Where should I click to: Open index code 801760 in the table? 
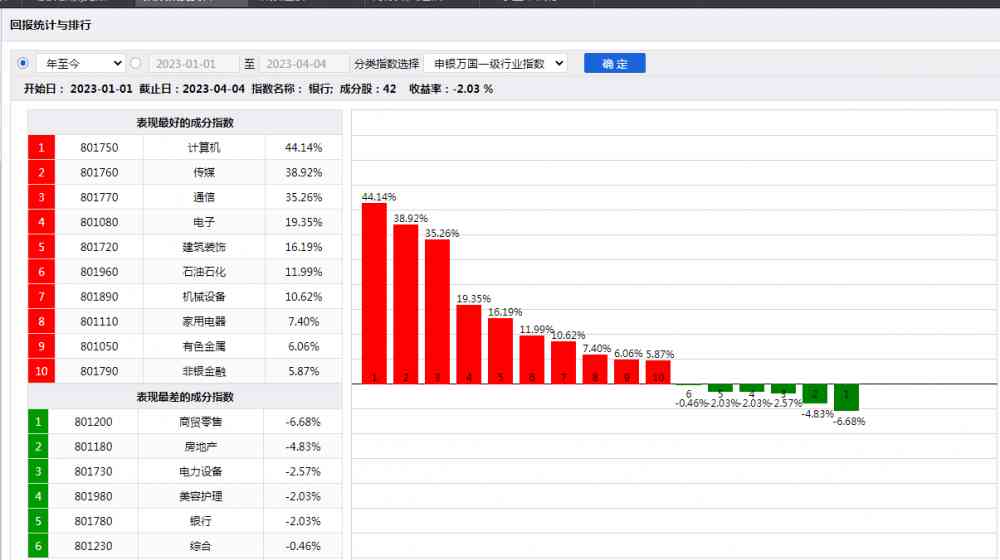click(99, 172)
